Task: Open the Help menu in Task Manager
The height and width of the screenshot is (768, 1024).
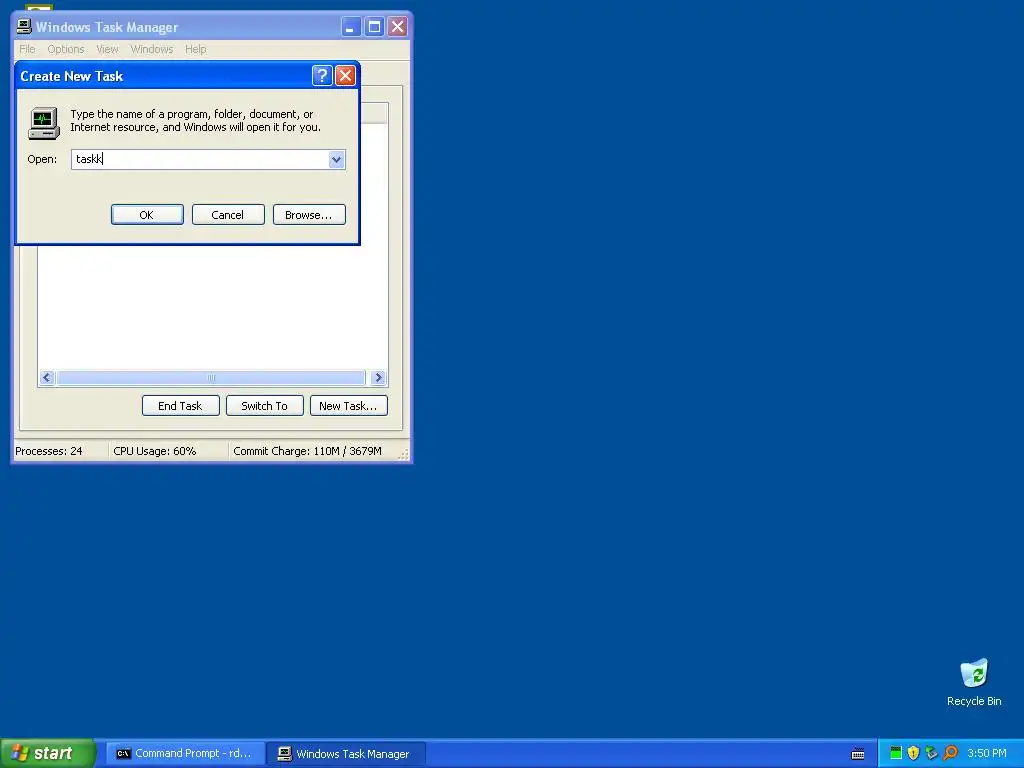Action: click(195, 49)
